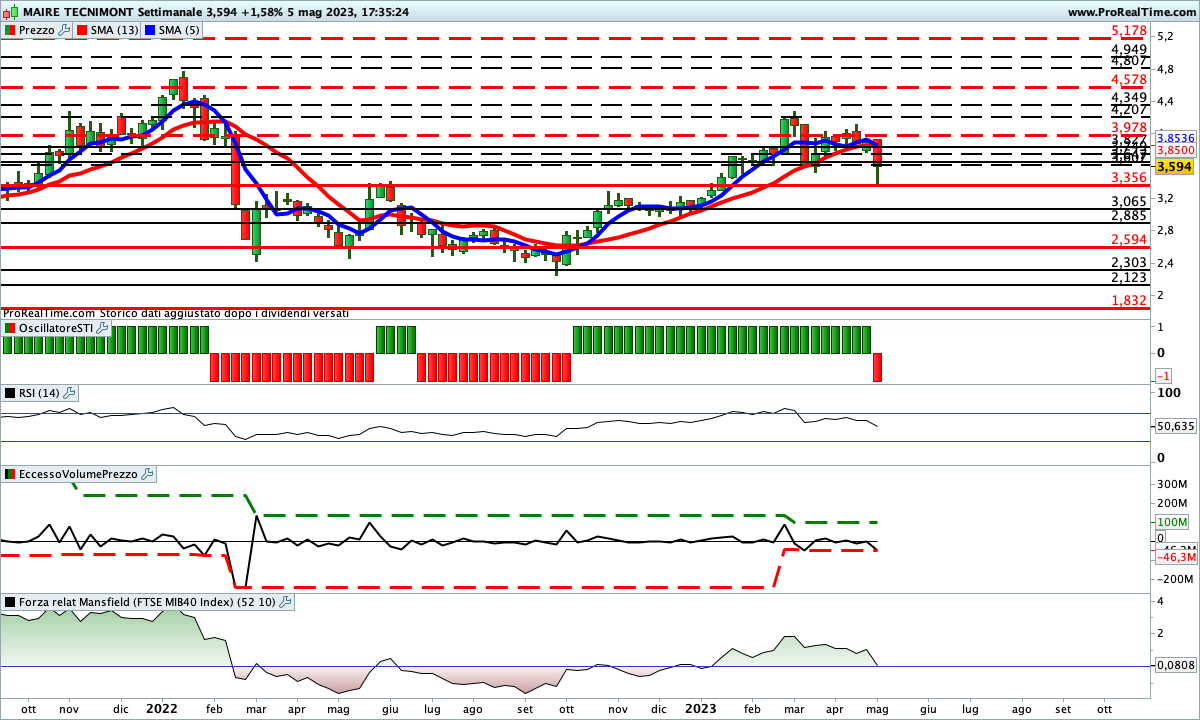Select the EccessoVolumePrezzo panel label
The height and width of the screenshot is (720, 1200).
tap(78, 473)
